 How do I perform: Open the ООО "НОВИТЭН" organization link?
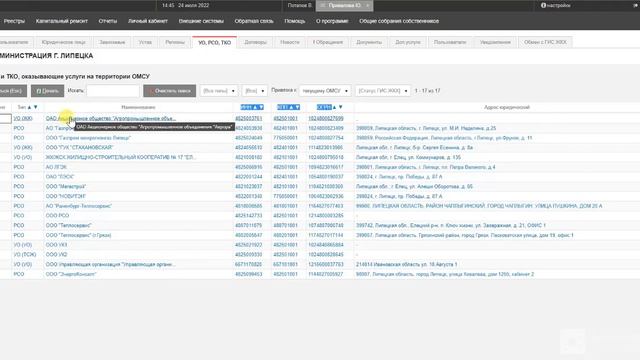tap(66, 196)
